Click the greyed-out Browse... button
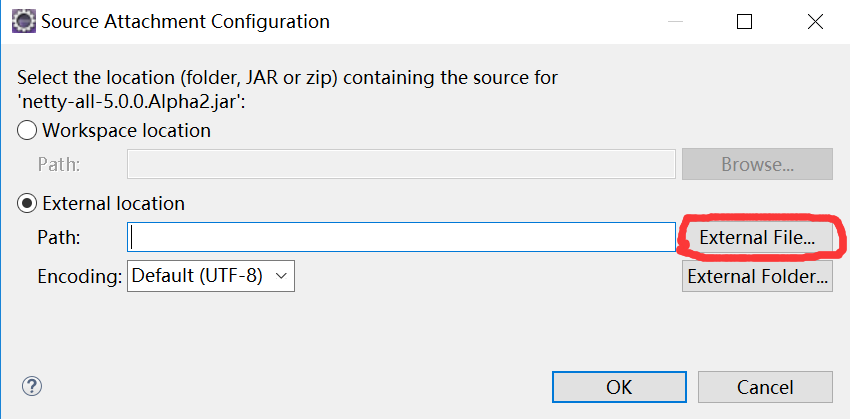Viewport: 850px width, 419px height. [757, 164]
